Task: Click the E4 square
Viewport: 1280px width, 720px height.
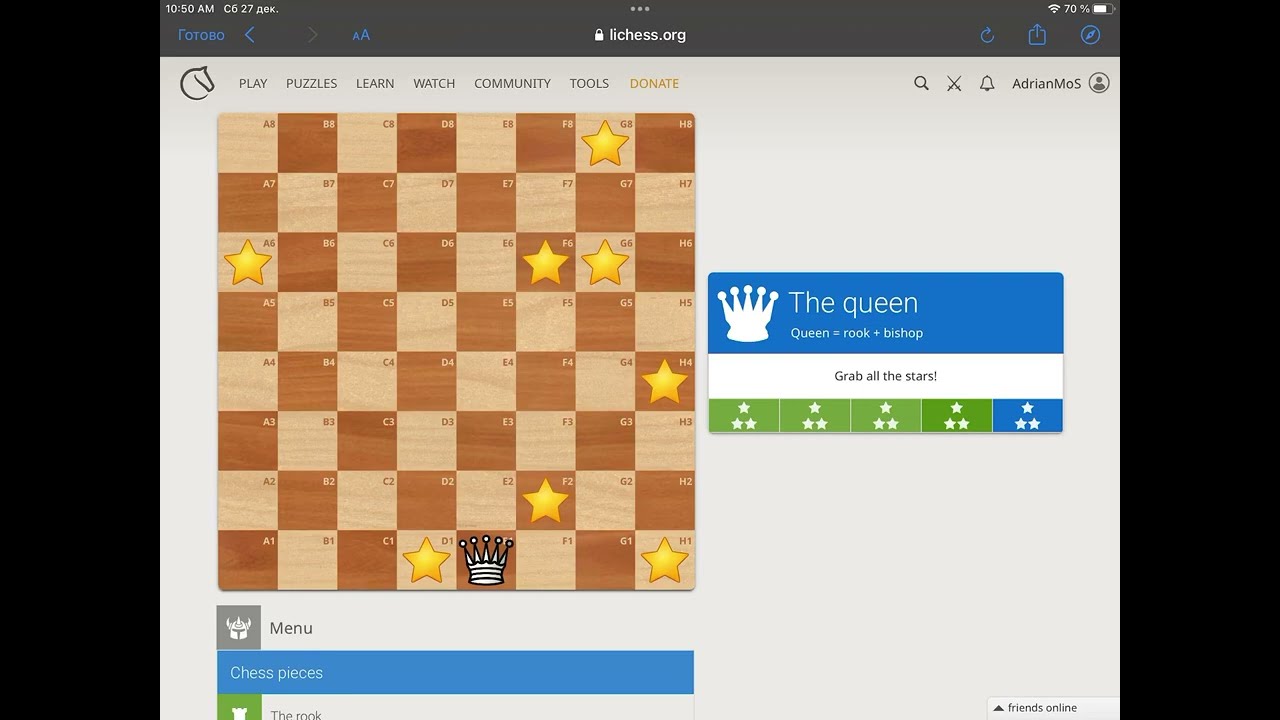Action: pyautogui.click(x=486, y=381)
